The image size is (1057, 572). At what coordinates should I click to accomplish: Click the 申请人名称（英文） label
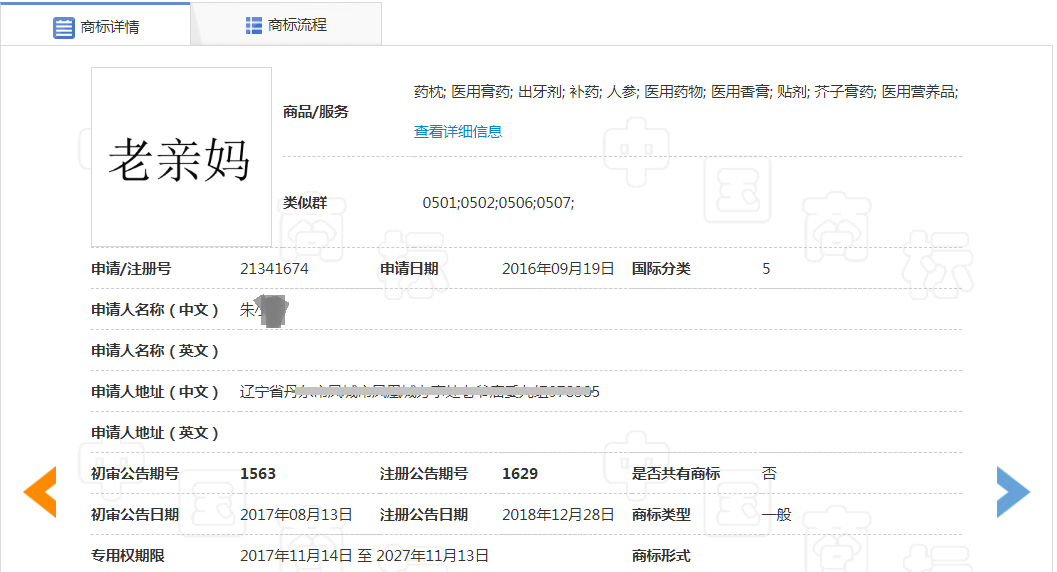(x=155, y=351)
